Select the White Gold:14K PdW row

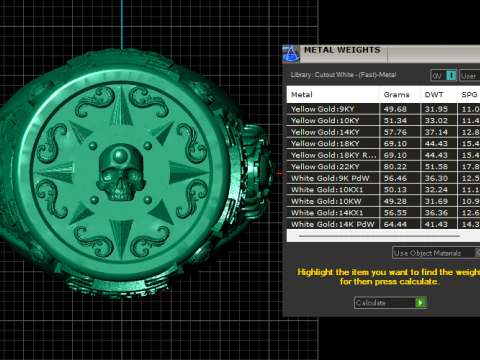[383, 224]
